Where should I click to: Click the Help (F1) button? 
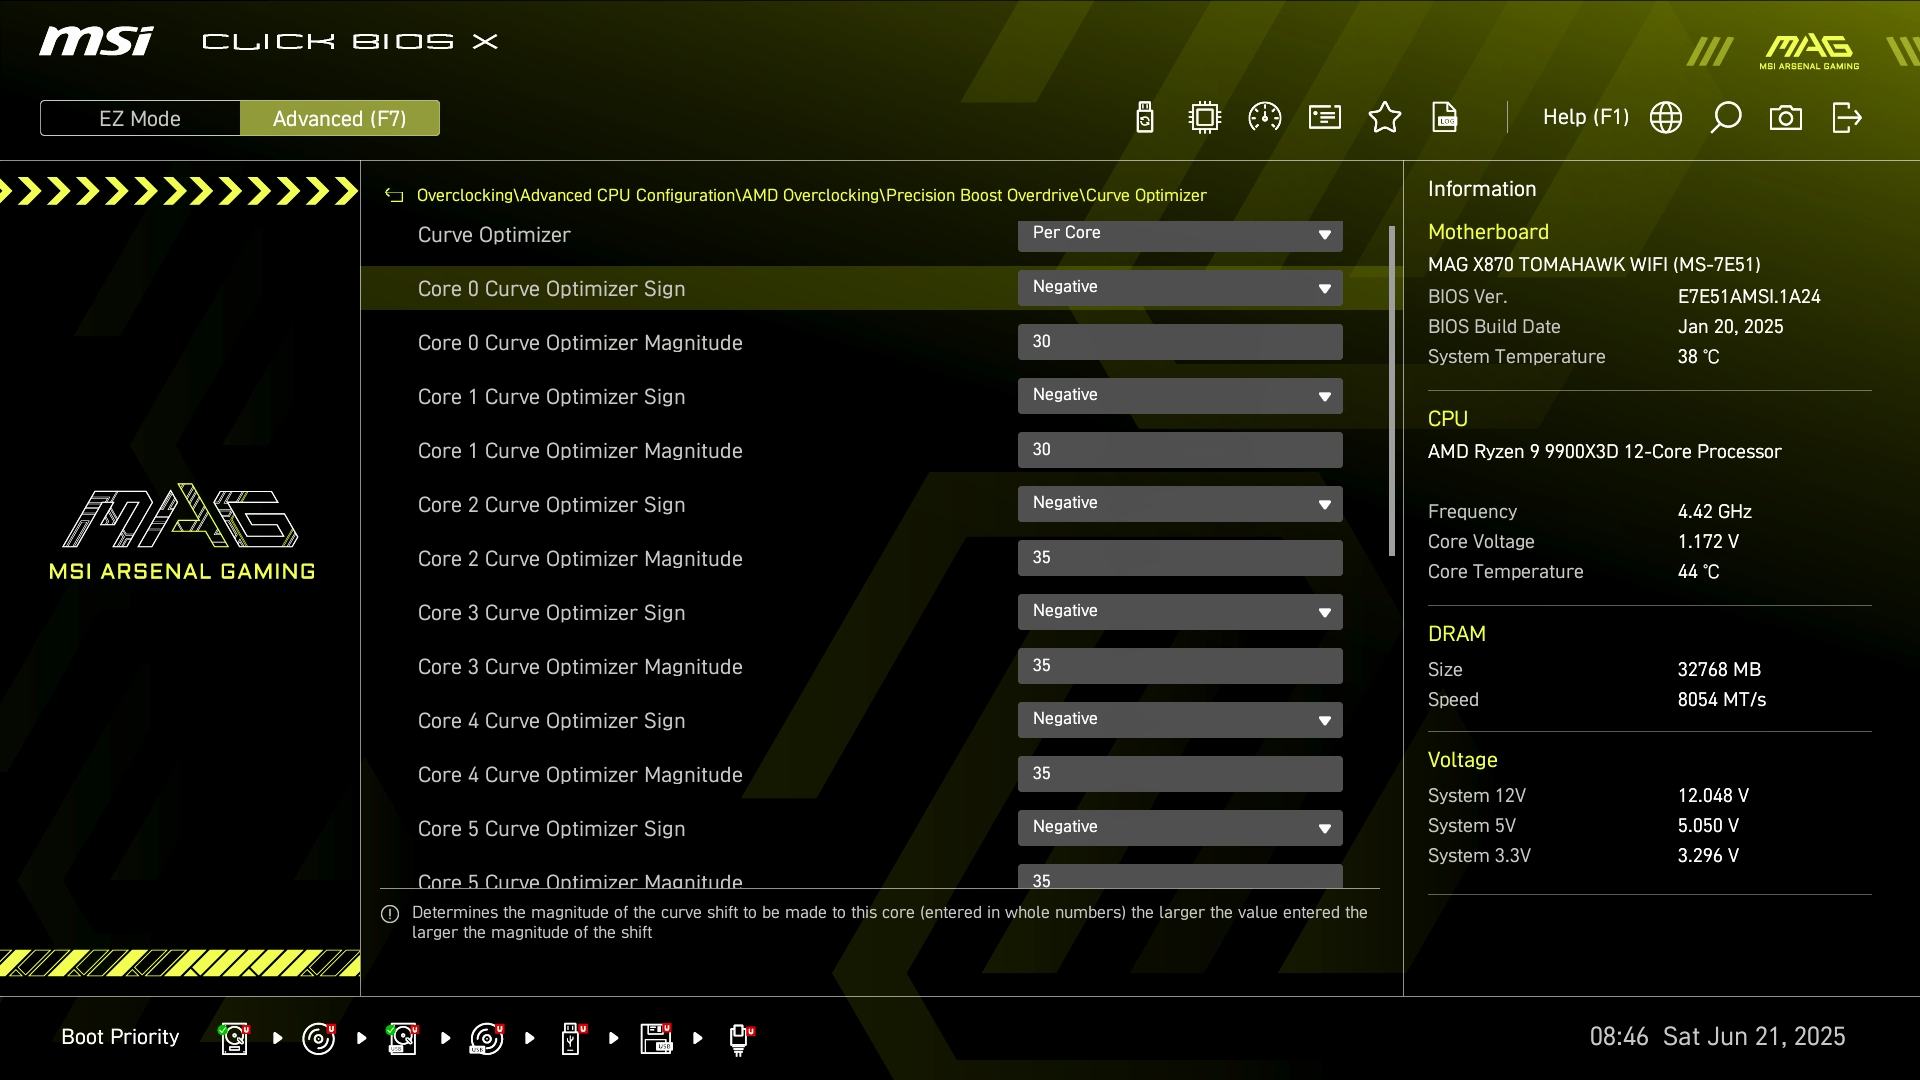tap(1585, 118)
